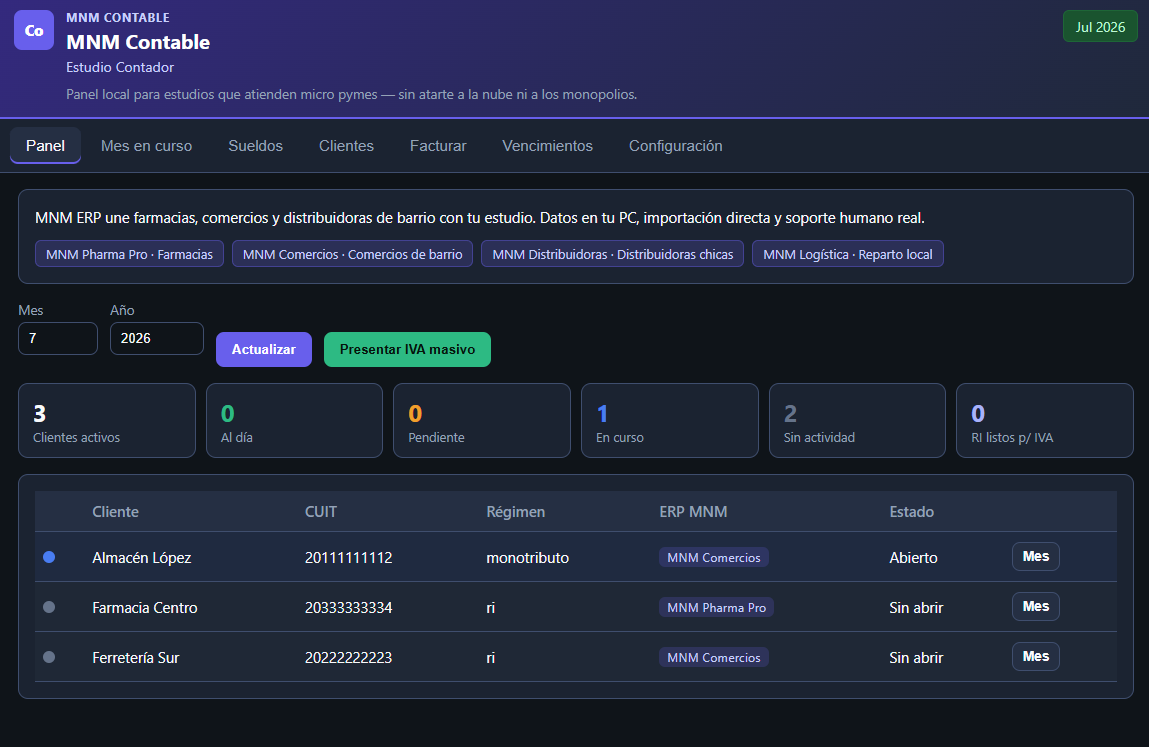Click the Estado column header

(x=912, y=512)
